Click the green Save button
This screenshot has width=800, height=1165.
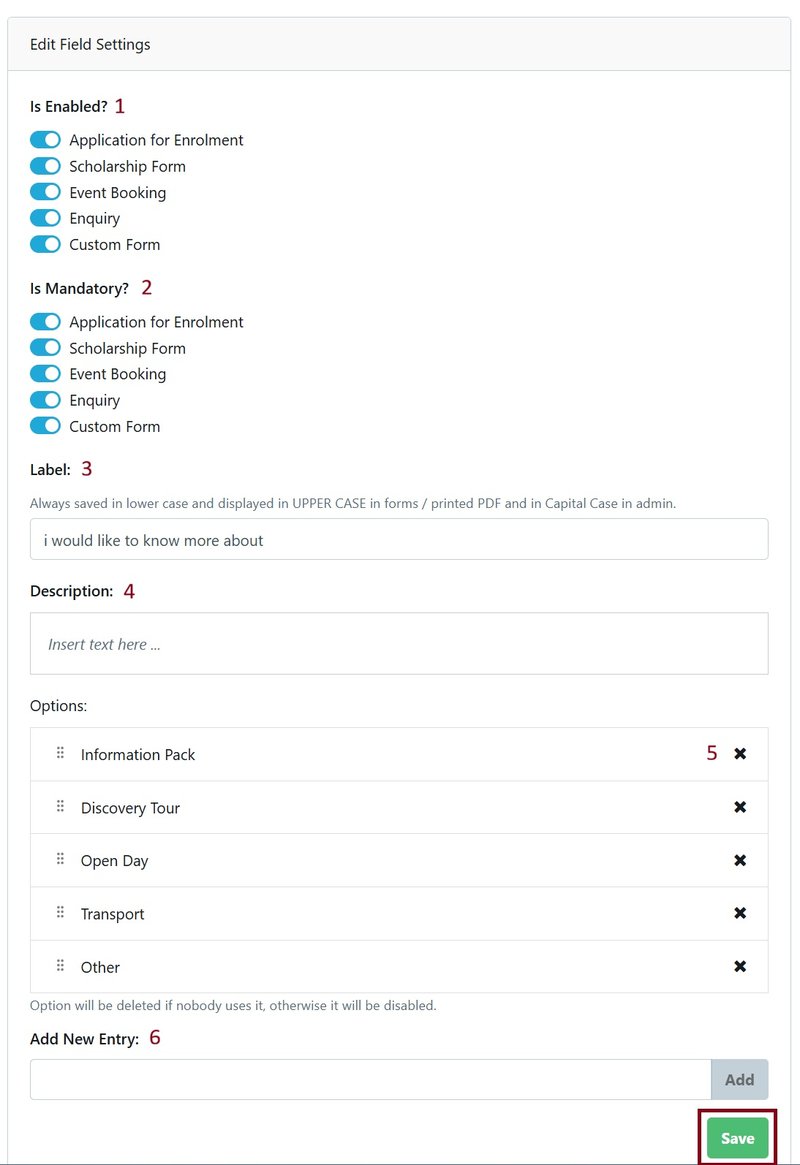(x=737, y=1138)
